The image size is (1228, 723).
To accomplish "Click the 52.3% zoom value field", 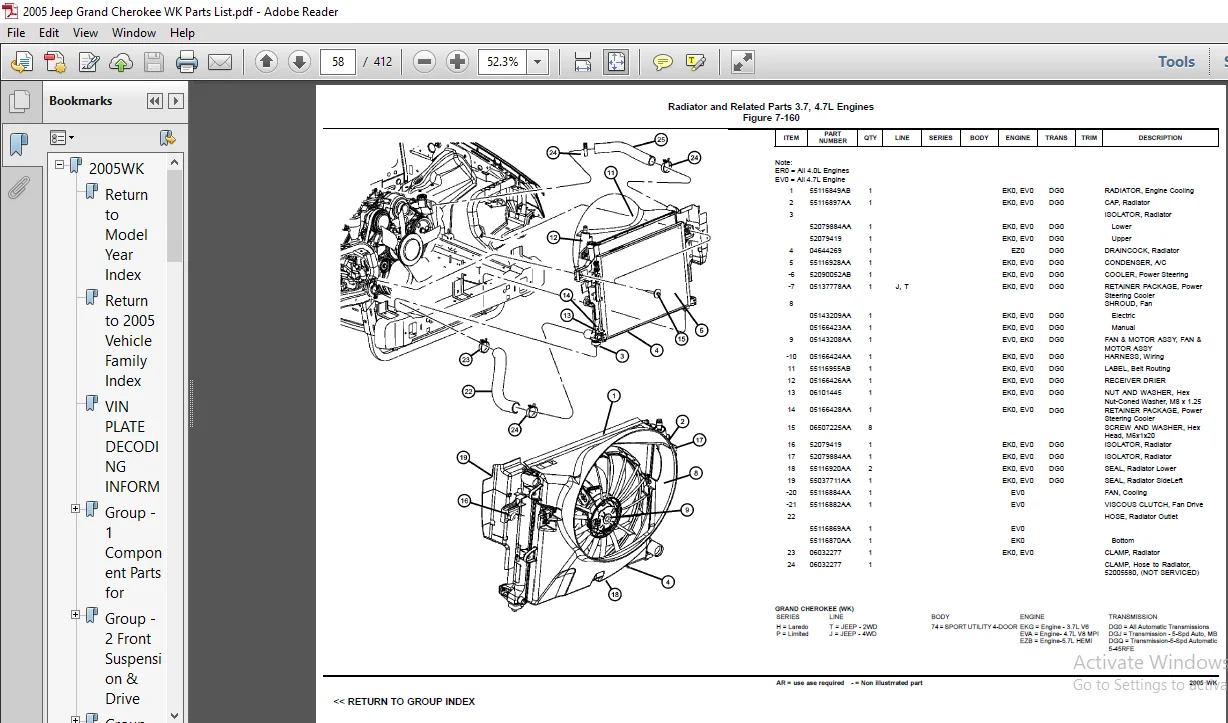I will (x=503, y=62).
